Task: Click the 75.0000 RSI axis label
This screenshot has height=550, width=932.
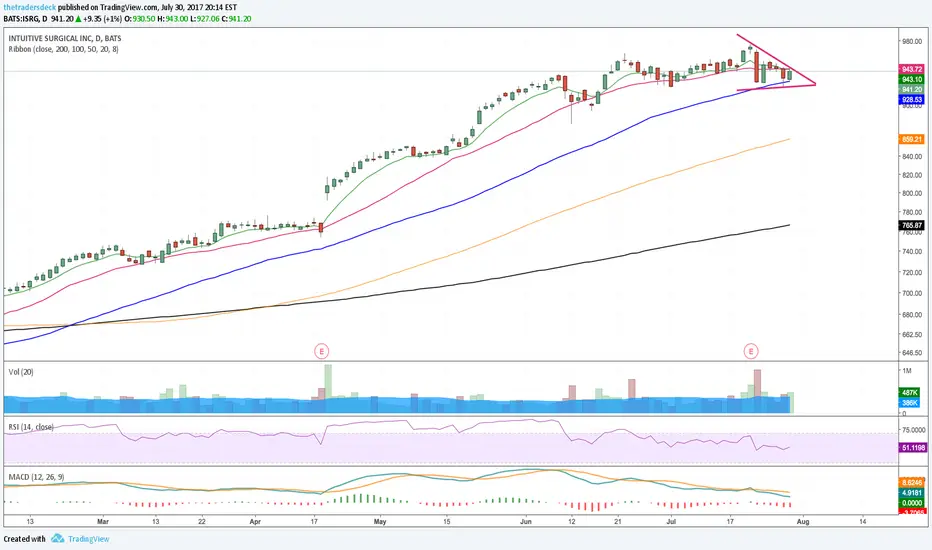Action: (914, 430)
